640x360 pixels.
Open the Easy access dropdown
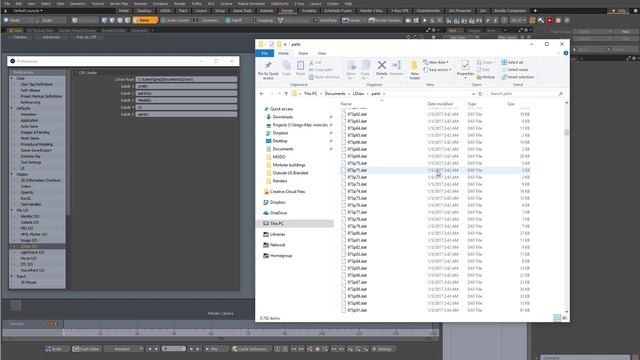pyautogui.click(x=437, y=70)
